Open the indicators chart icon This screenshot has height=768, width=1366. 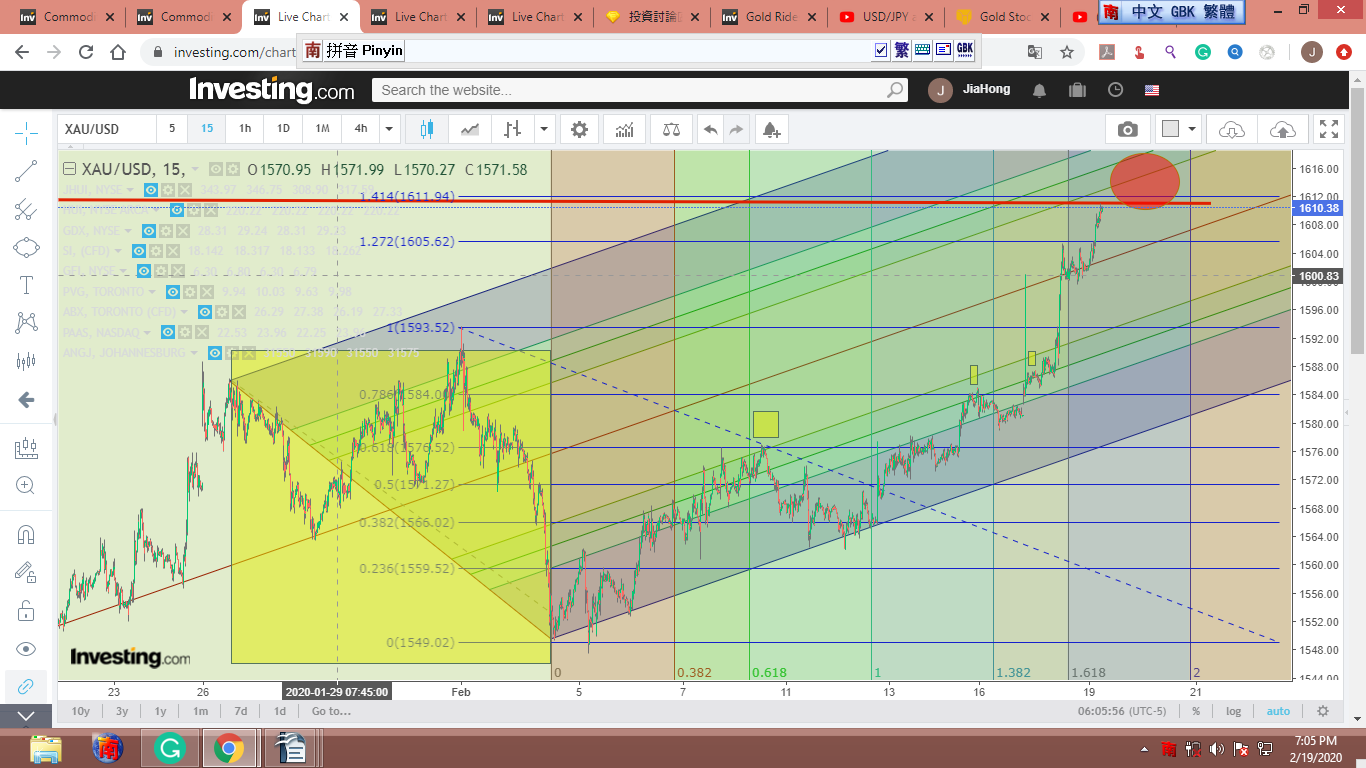[x=624, y=129]
